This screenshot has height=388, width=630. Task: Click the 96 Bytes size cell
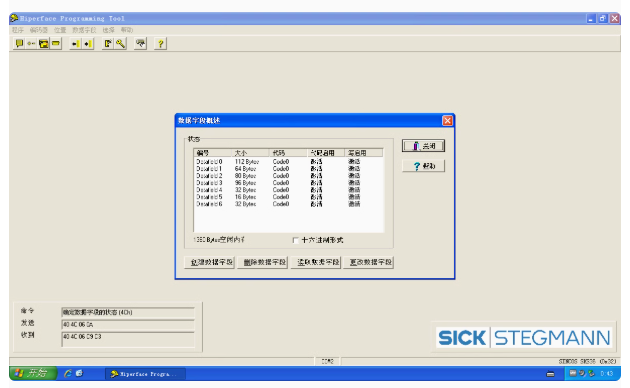245,183
